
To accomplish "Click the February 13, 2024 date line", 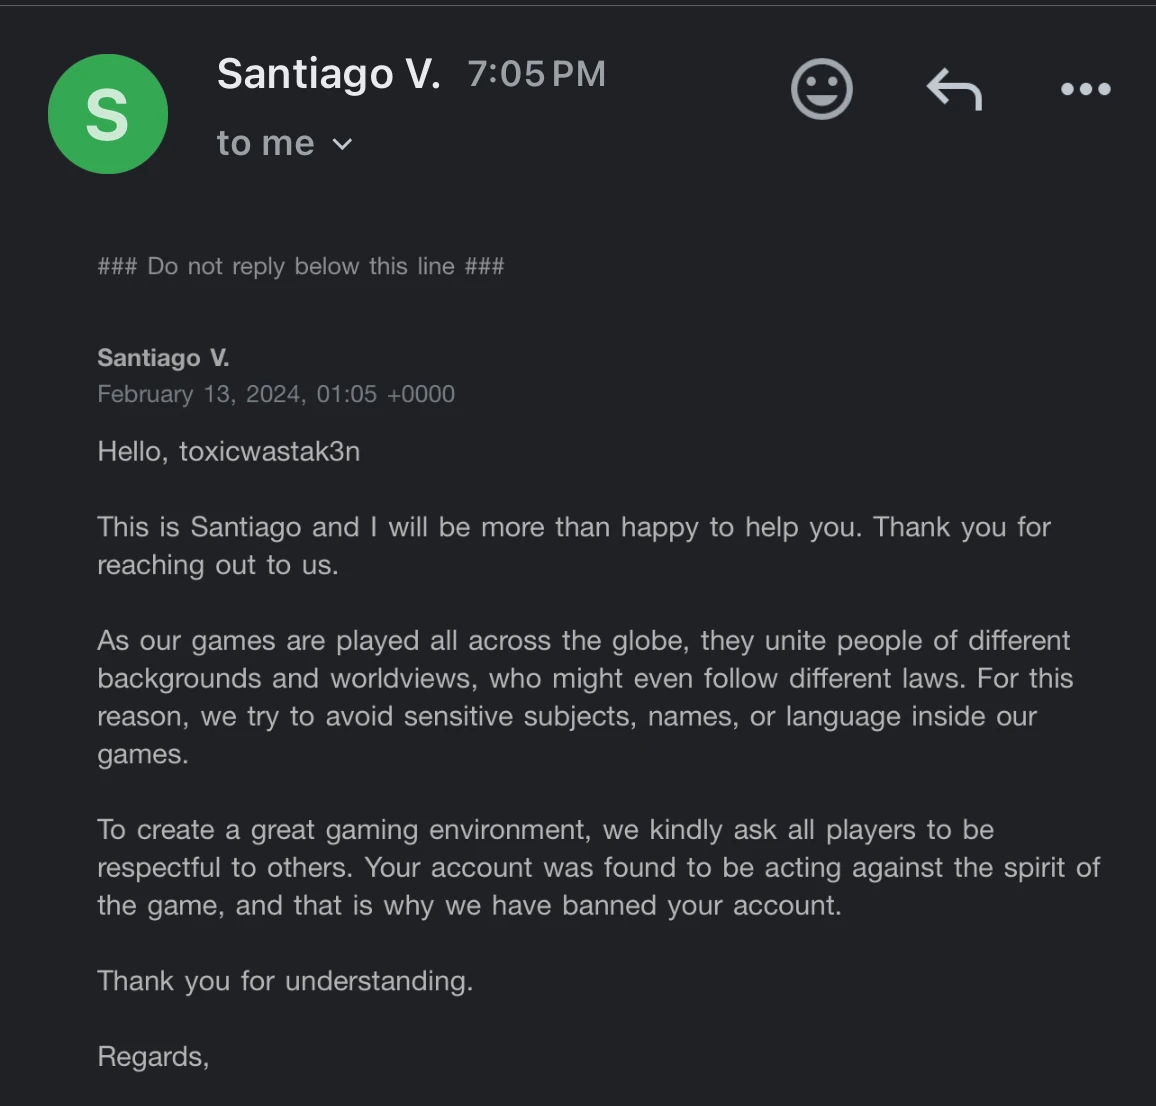I will pyautogui.click(x=275, y=394).
